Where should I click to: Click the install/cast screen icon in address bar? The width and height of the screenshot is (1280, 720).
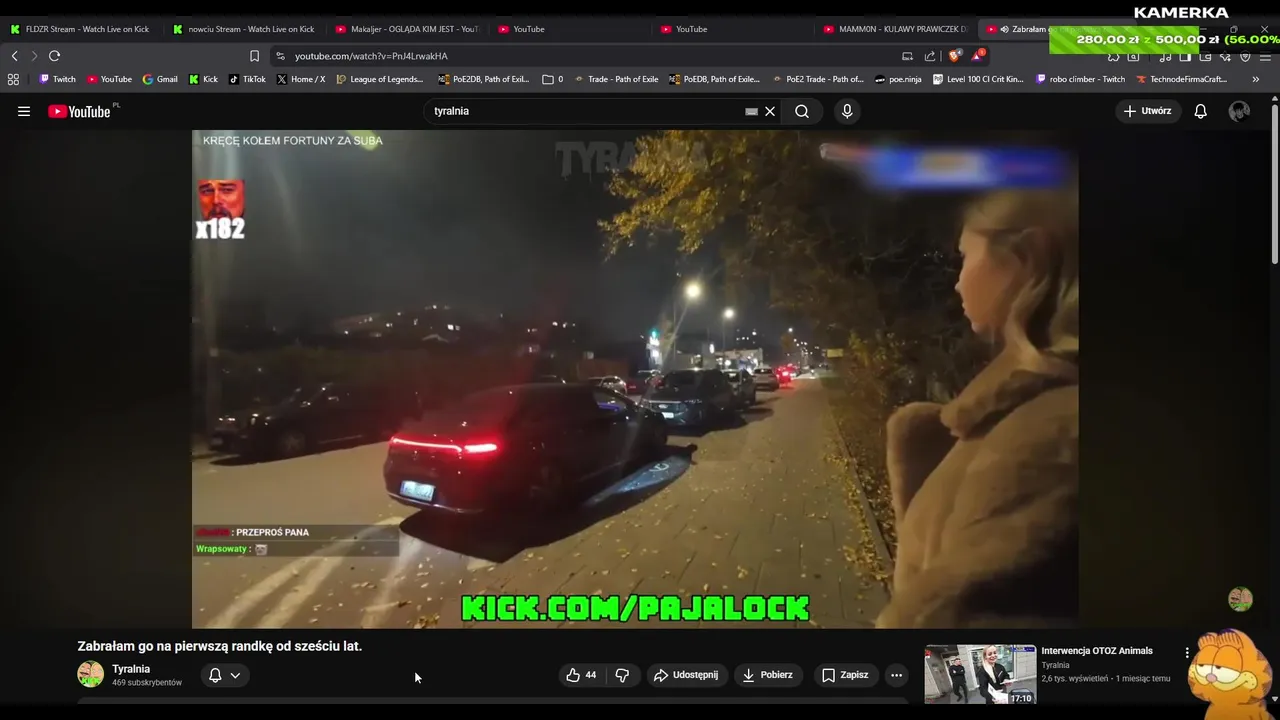point(907,56)
